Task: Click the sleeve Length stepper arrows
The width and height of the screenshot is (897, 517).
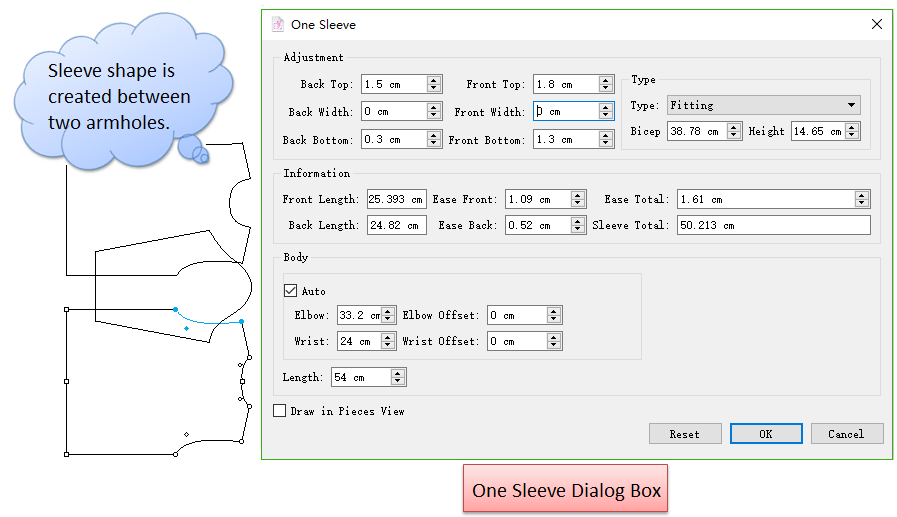Action: coord(398,377)
